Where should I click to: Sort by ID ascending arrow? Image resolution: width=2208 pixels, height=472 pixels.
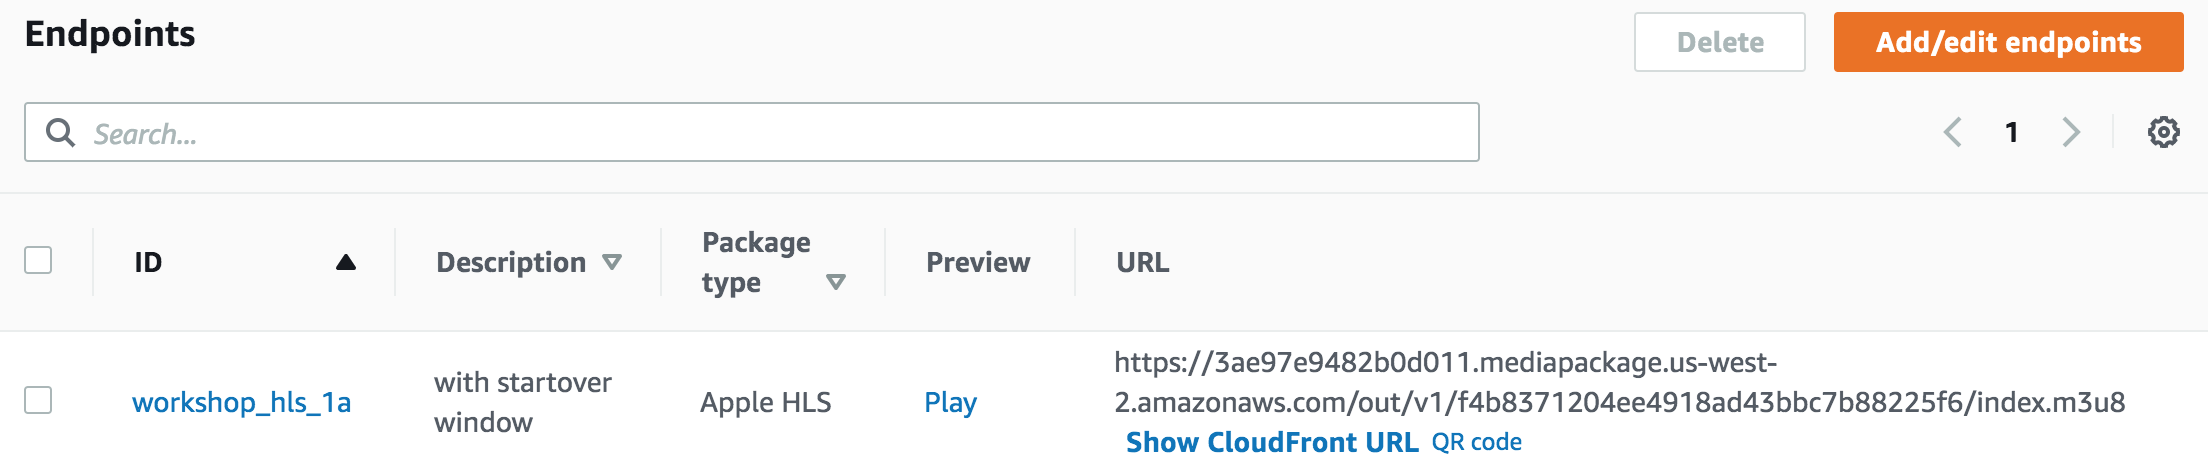click(x=346, y=262)
